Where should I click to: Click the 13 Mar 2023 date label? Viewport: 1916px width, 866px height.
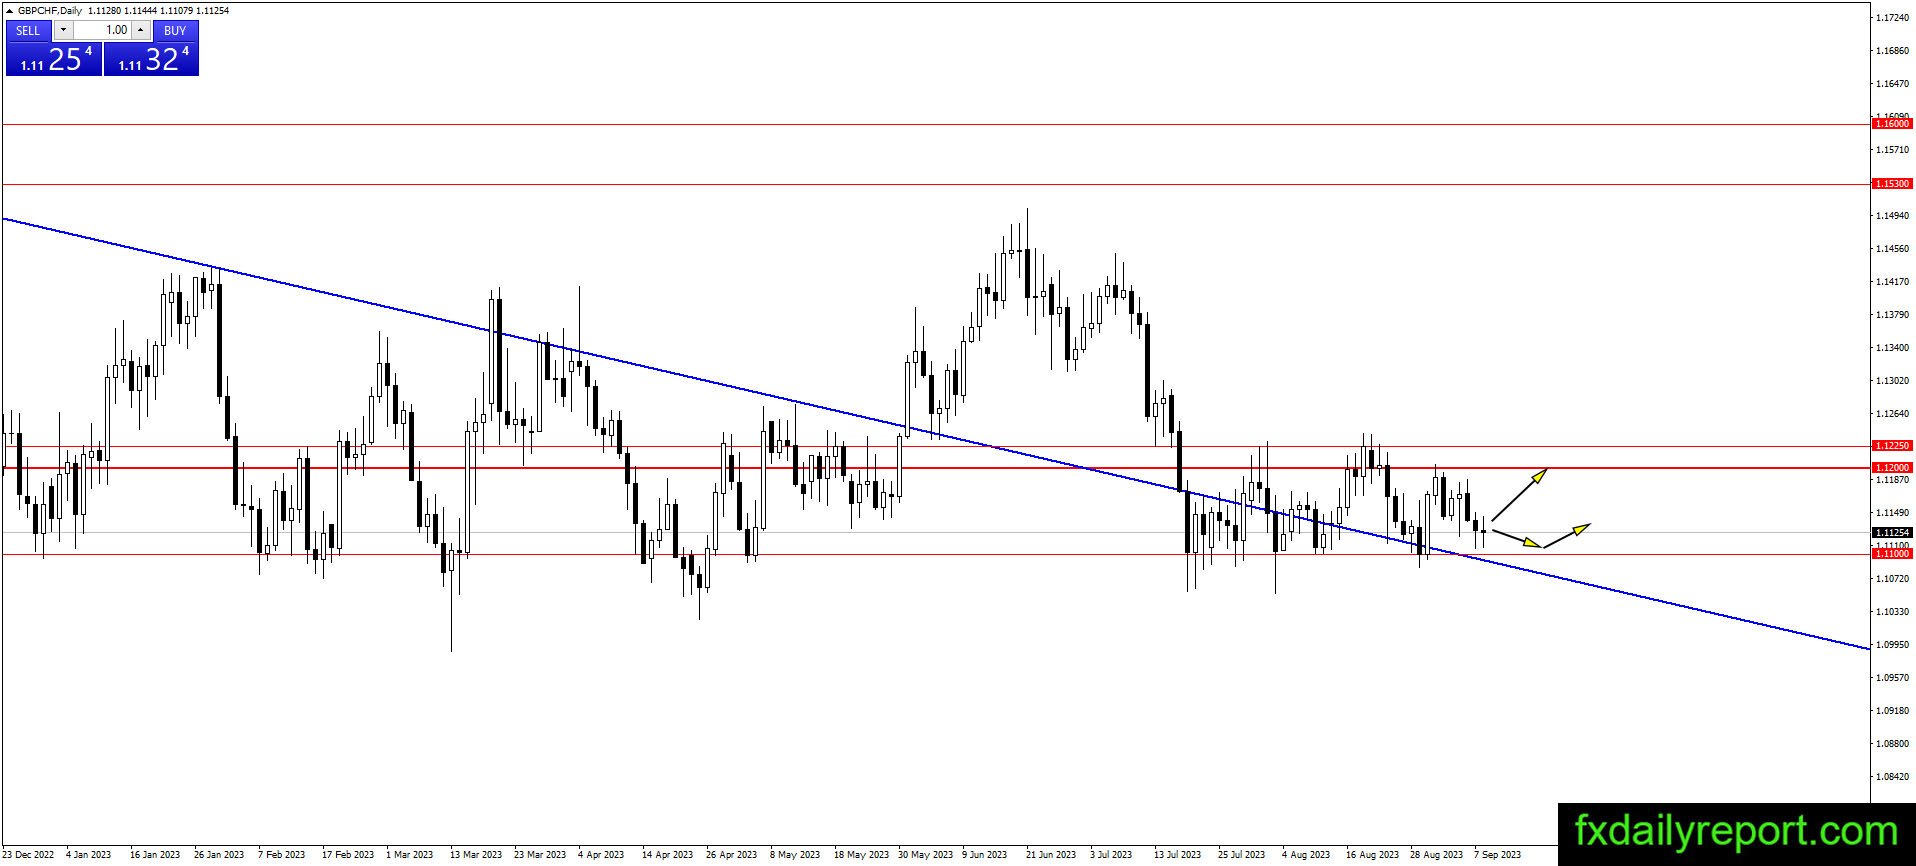pos(476,855)
